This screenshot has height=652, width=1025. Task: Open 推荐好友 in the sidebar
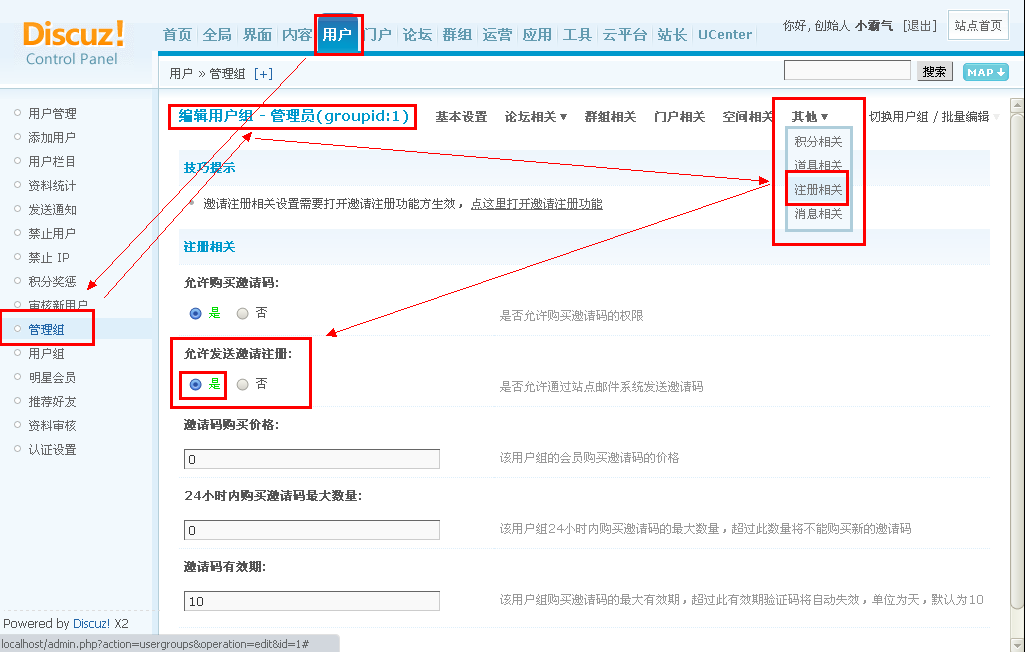pyautogui.click(x=52, y=402)
